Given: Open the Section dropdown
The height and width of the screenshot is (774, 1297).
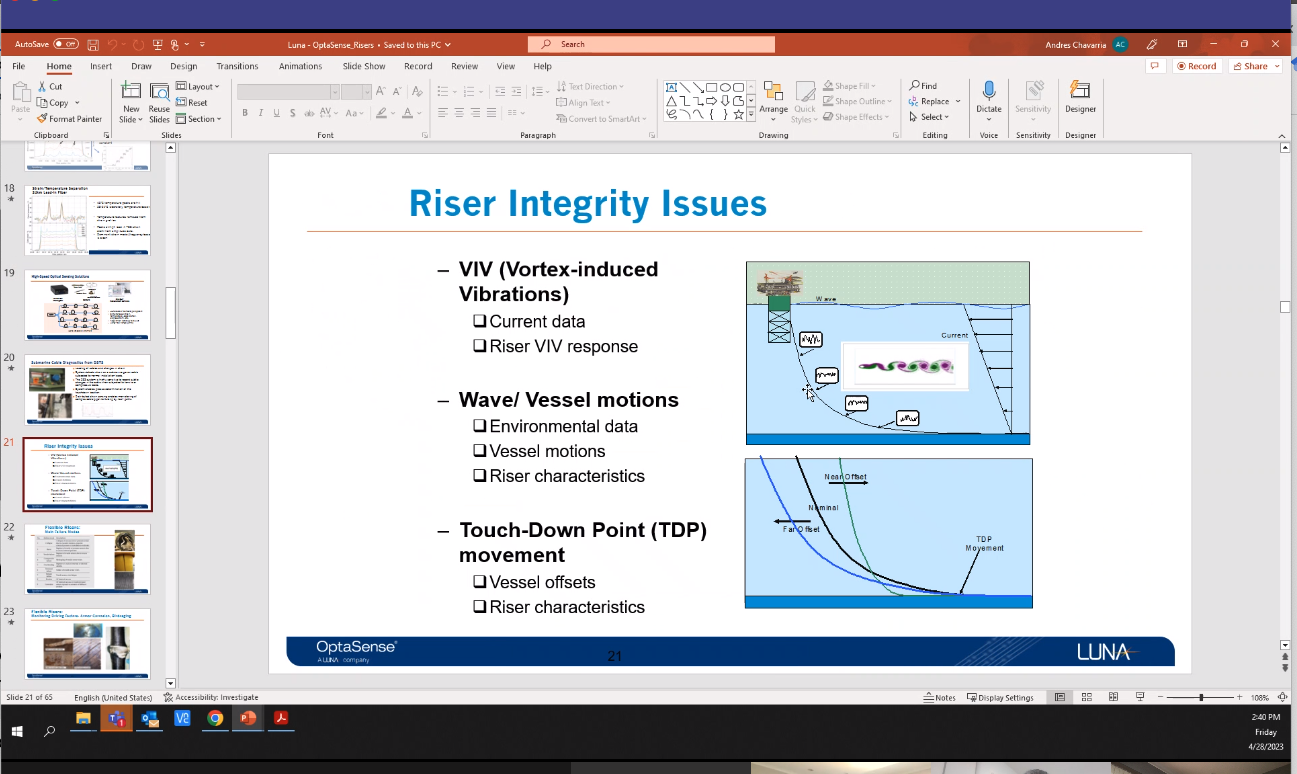Looking at the screenshot, I should [x=197, y=119].
